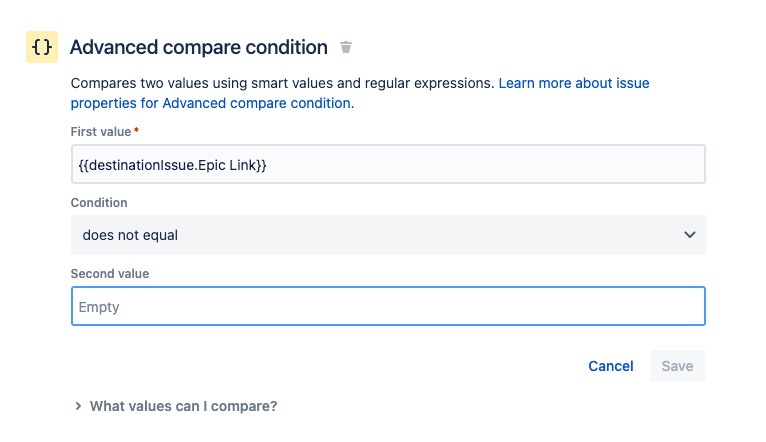Click the Condition dropdown chevron arrow
Image resolution: width=766 pixels, height=442 pixels.
click(689, 235)
